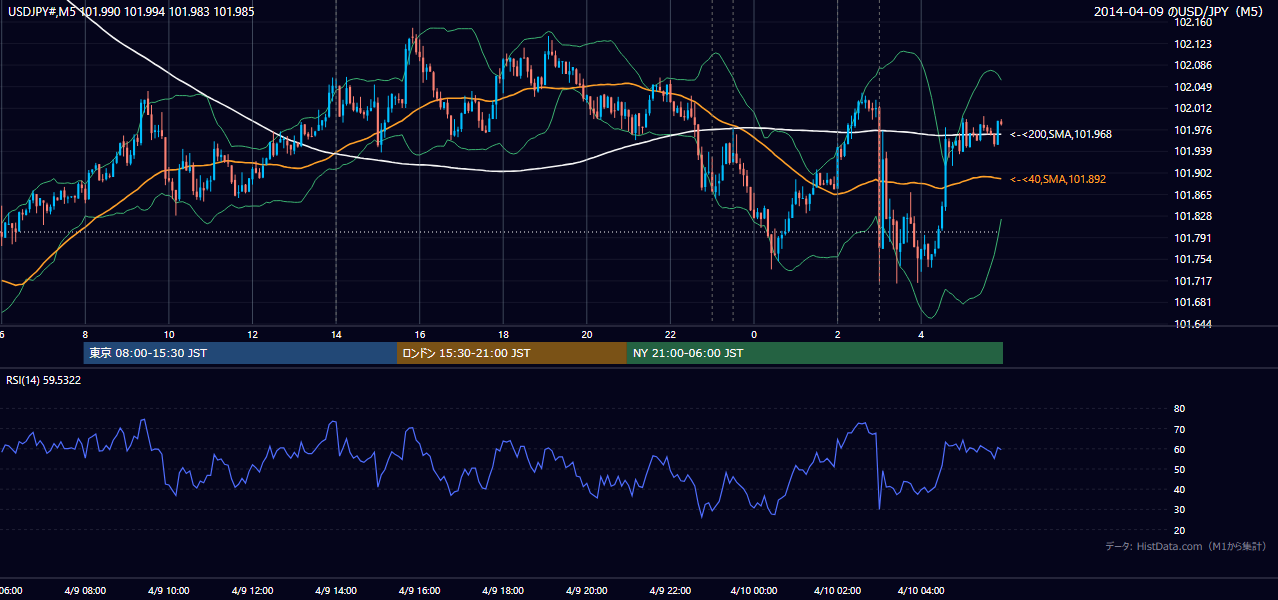Click the 4/9 18:00 time label
Image resolution: width=1278 pixels, height=600 pixels.
(x=503, y=590)
